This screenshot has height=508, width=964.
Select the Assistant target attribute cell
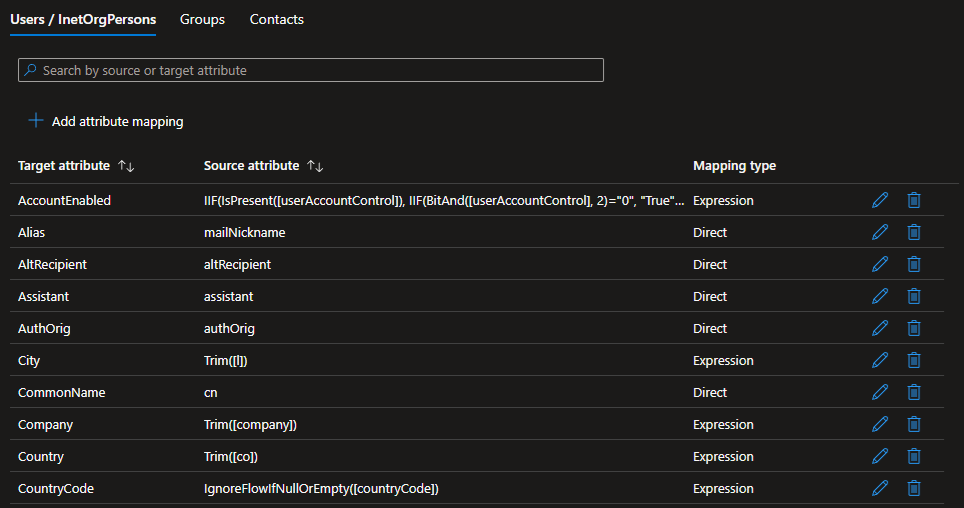(44, 296)
